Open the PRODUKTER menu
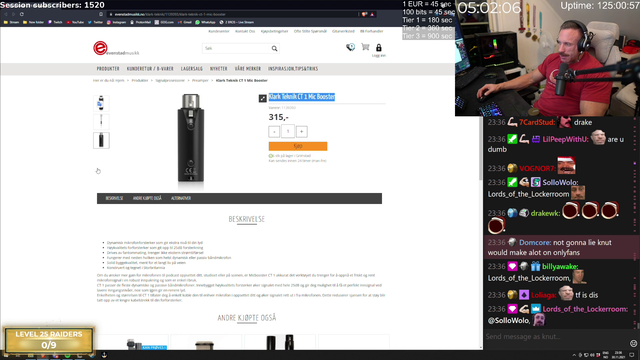Screen dimensions: 640x360 pyautogui.click(x=108, y=69)
